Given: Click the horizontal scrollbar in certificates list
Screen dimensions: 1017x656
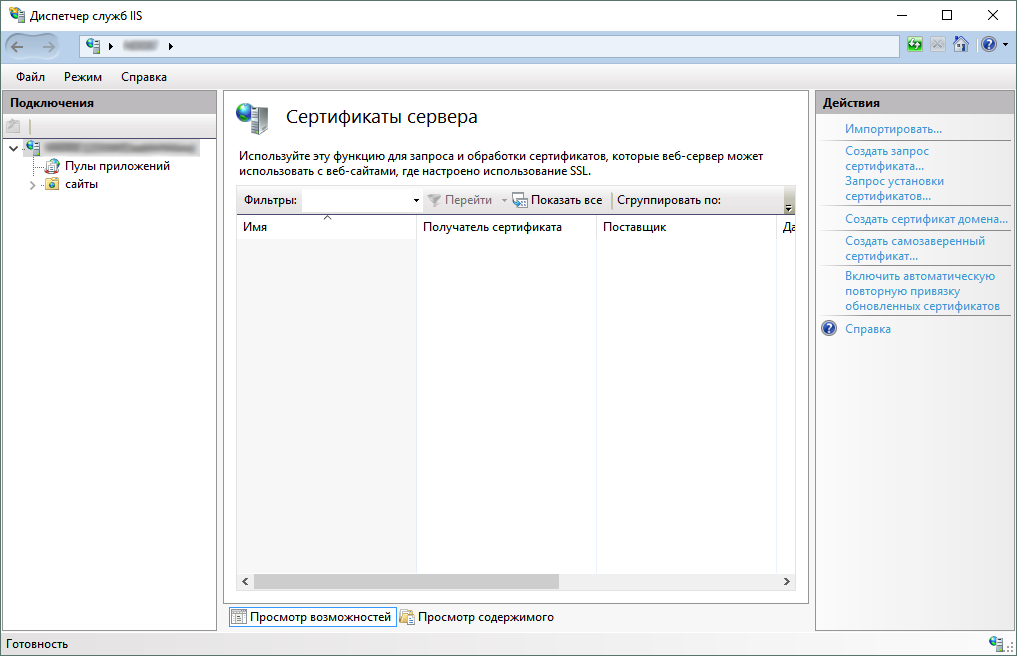Looking at the screenshot, I should click(406, 581).
